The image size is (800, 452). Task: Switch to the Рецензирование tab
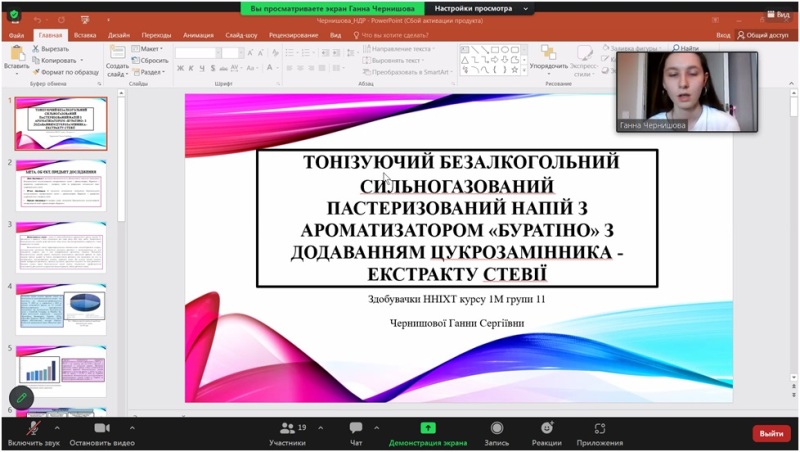coord(293,35)
